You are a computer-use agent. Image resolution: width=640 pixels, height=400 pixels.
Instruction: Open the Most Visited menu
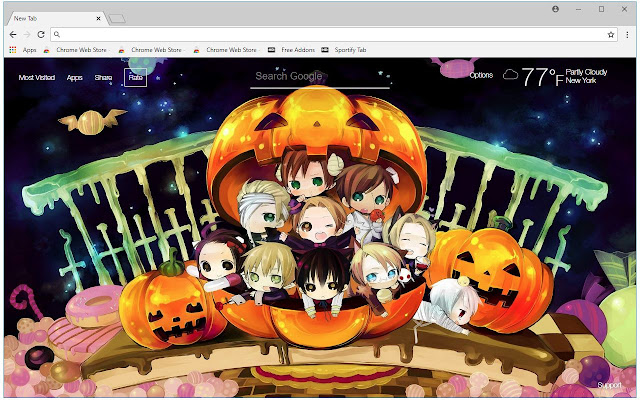(x=37, y=78)
